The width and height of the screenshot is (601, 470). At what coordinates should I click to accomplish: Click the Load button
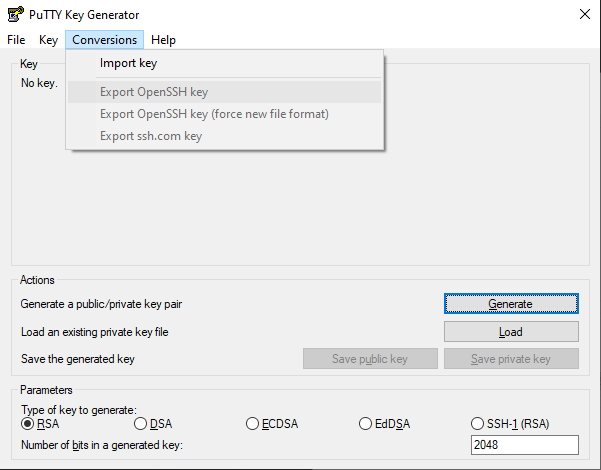(511, 332)
